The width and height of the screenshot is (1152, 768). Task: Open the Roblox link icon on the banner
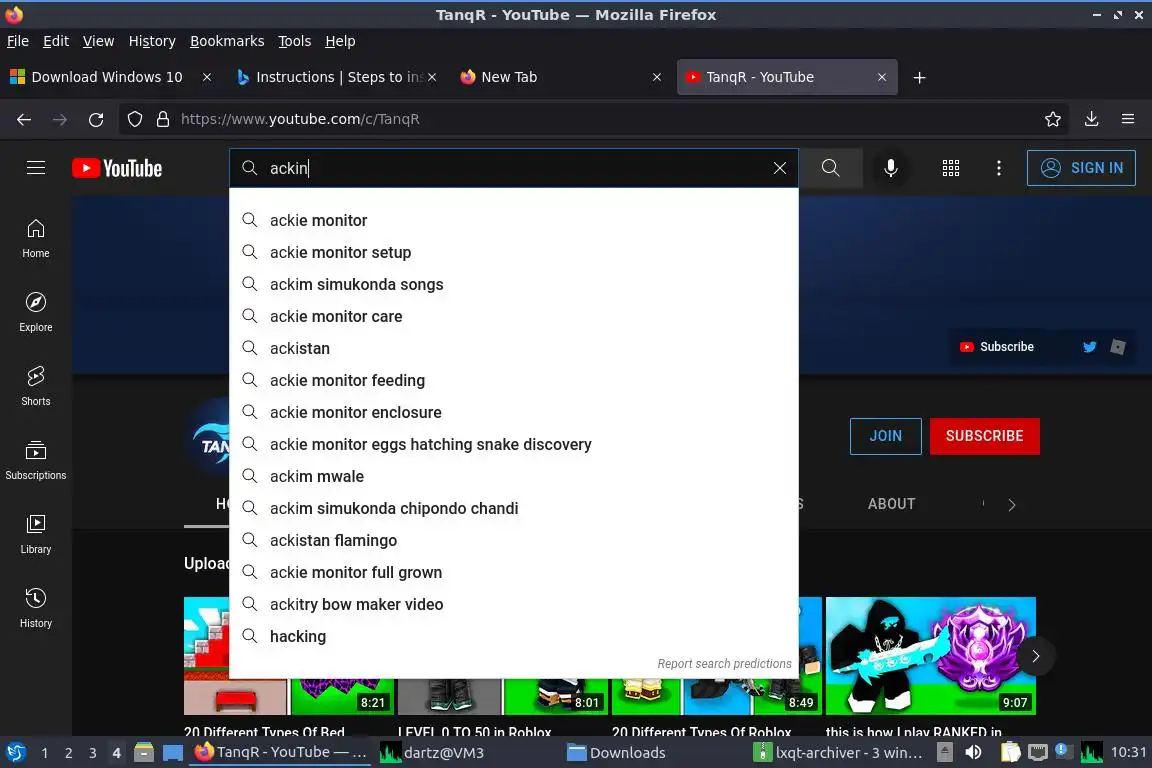[1117, 347]
